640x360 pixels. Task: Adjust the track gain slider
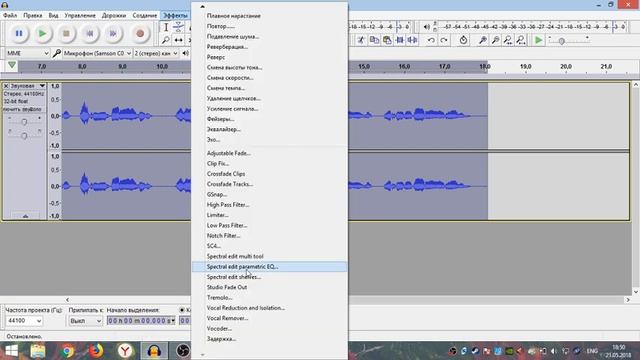(24, 122)
